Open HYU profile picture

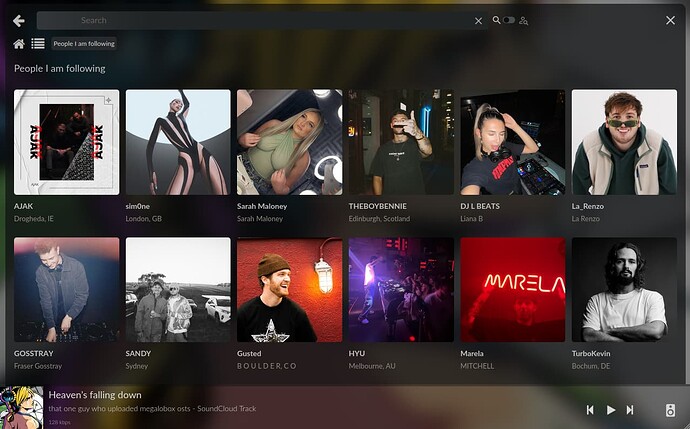(401, 290)
